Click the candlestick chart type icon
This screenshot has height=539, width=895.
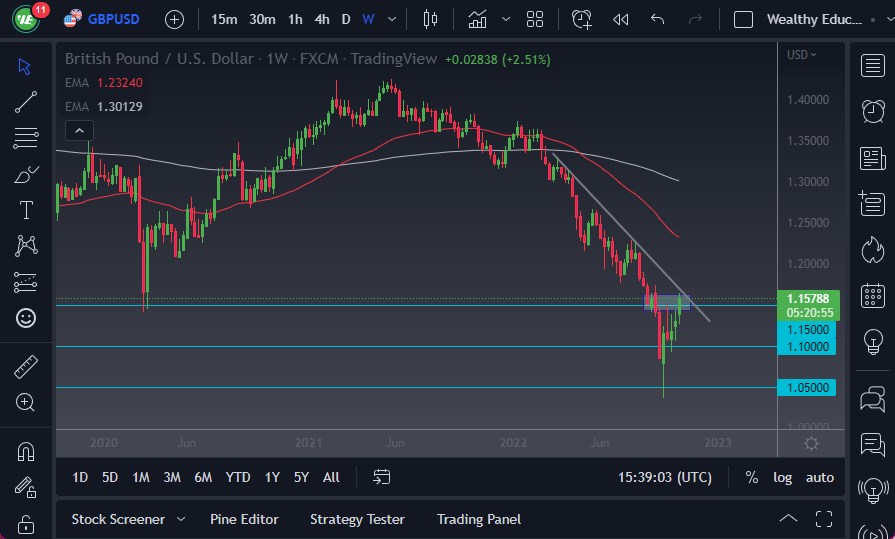pyautogui.click(x=431, y=19)
